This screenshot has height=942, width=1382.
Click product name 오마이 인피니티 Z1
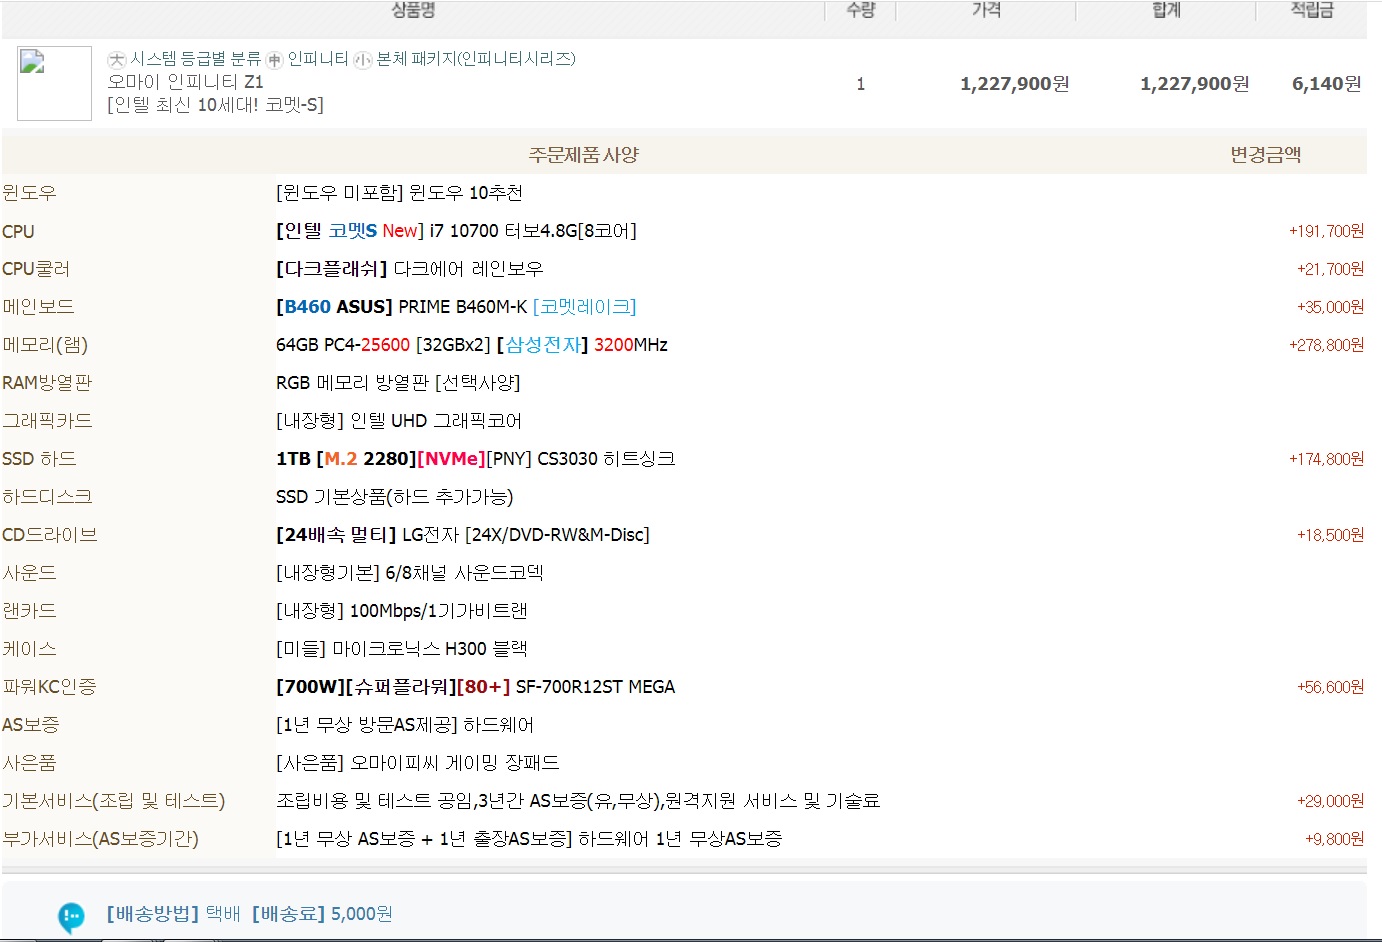(x=185, y=82)
